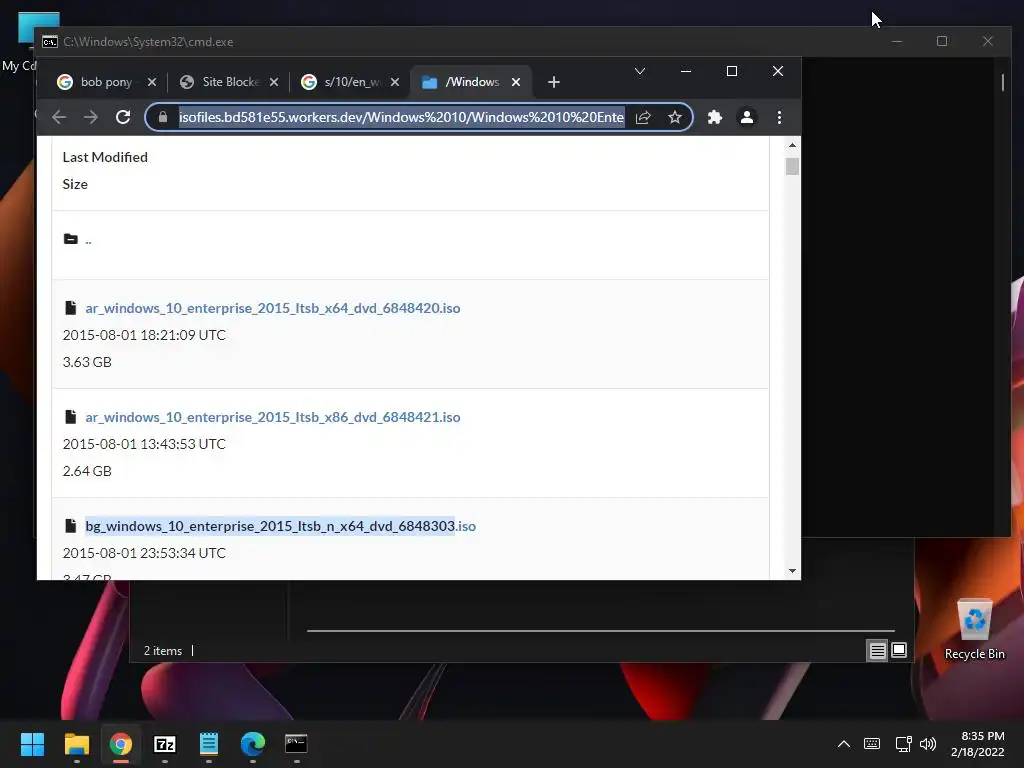
Task: Click the parent folder icon
Action: (71, 239)
